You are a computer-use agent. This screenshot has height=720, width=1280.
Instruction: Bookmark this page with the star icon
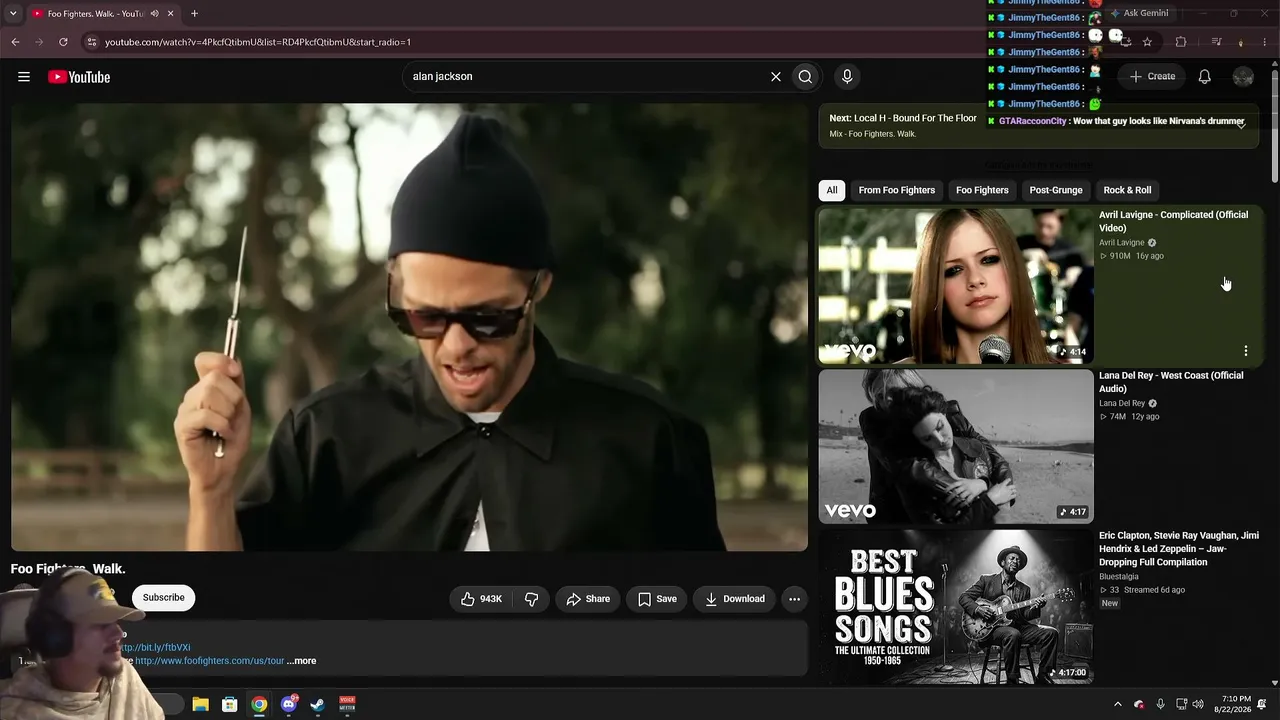(1147, 42)
